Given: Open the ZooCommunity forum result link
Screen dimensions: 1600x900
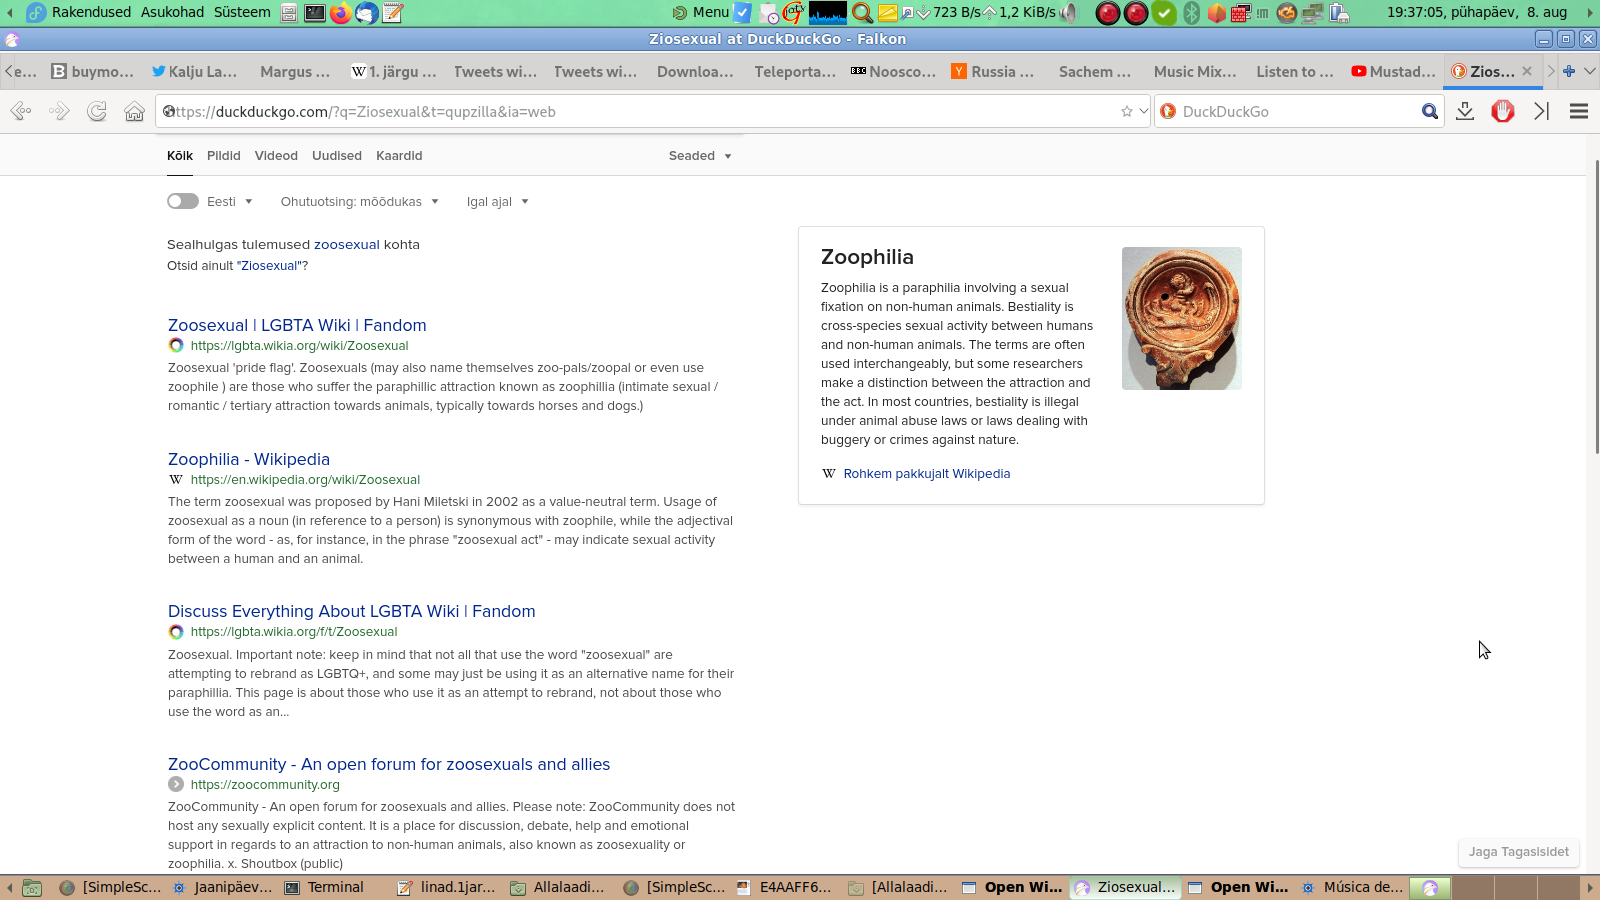Looking at the screenshot, I should point(389,764).
